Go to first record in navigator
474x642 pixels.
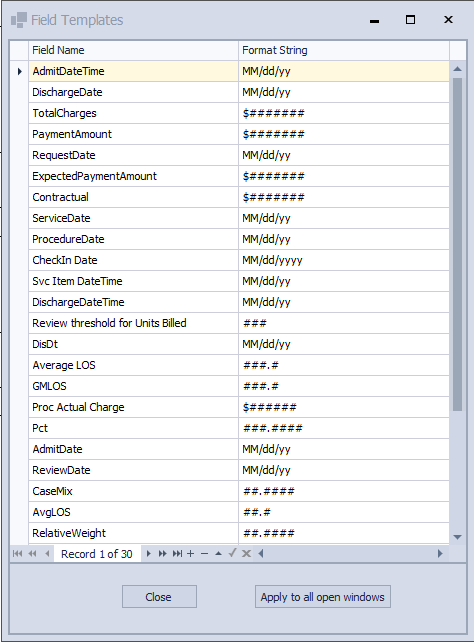18,554
